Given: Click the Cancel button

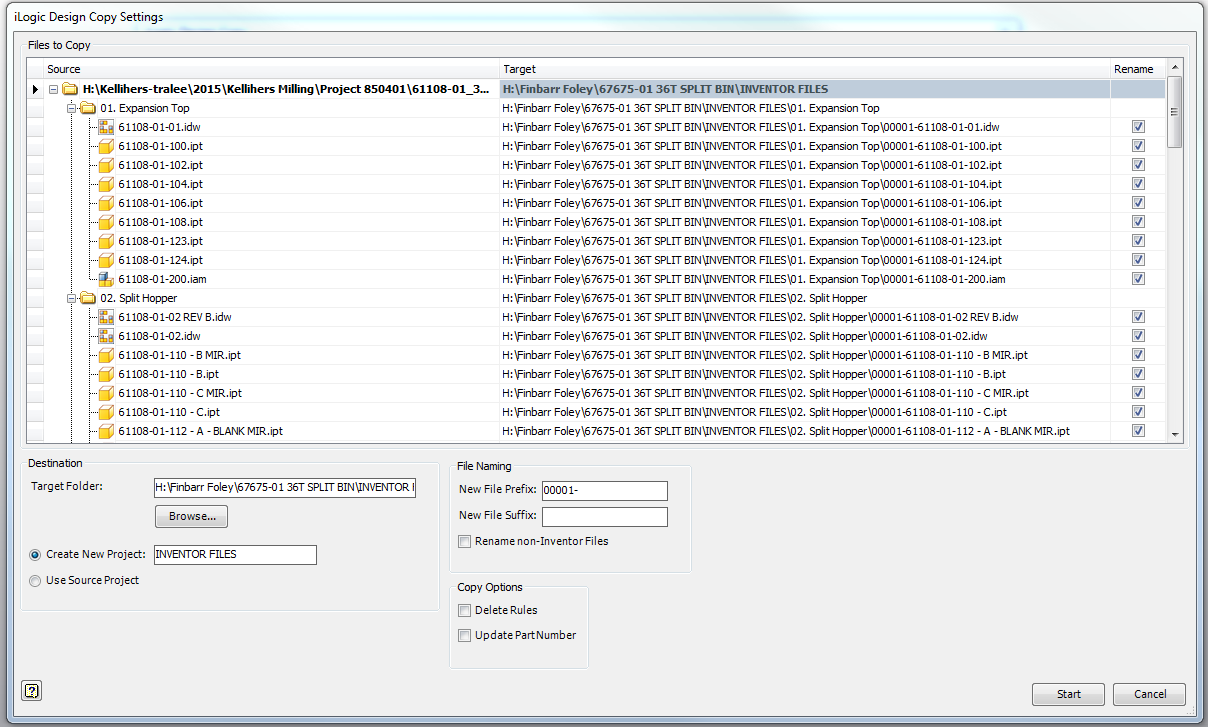Looking at the screenshot, I should (1150, 694).
